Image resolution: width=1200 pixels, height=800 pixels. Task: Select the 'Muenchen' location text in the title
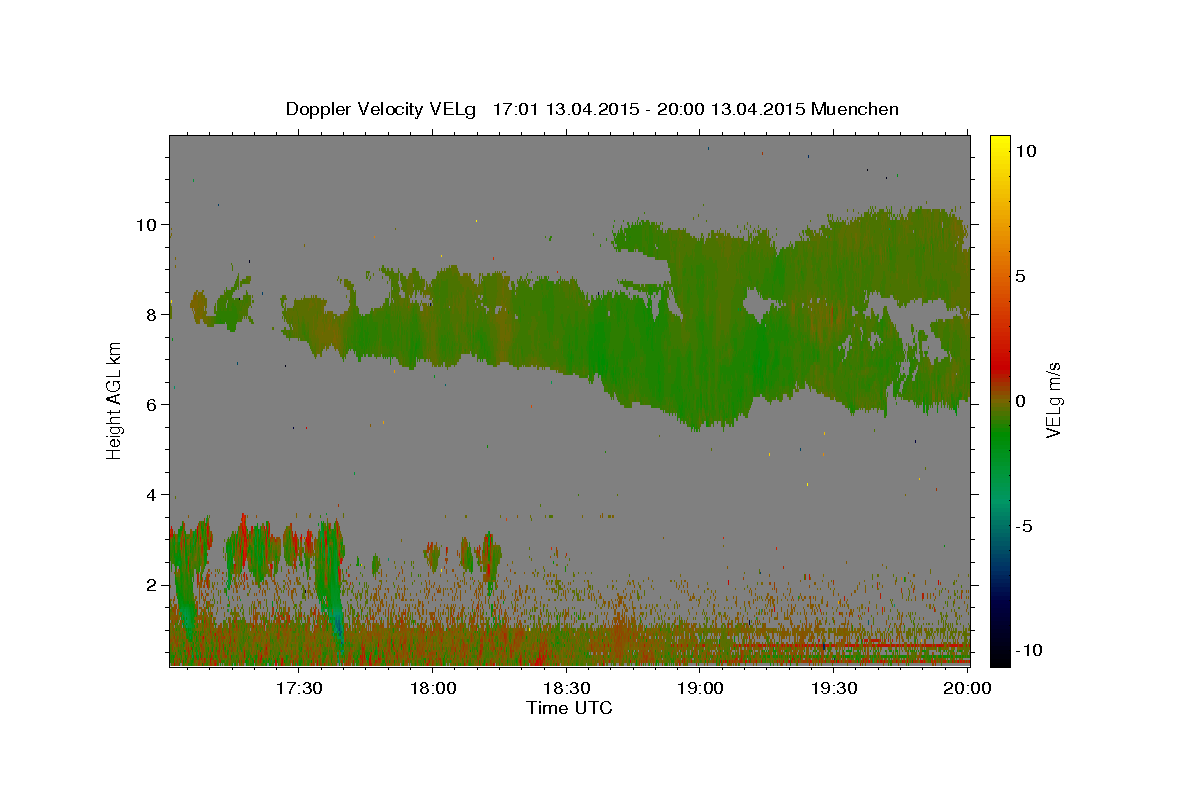coord(855,109)
